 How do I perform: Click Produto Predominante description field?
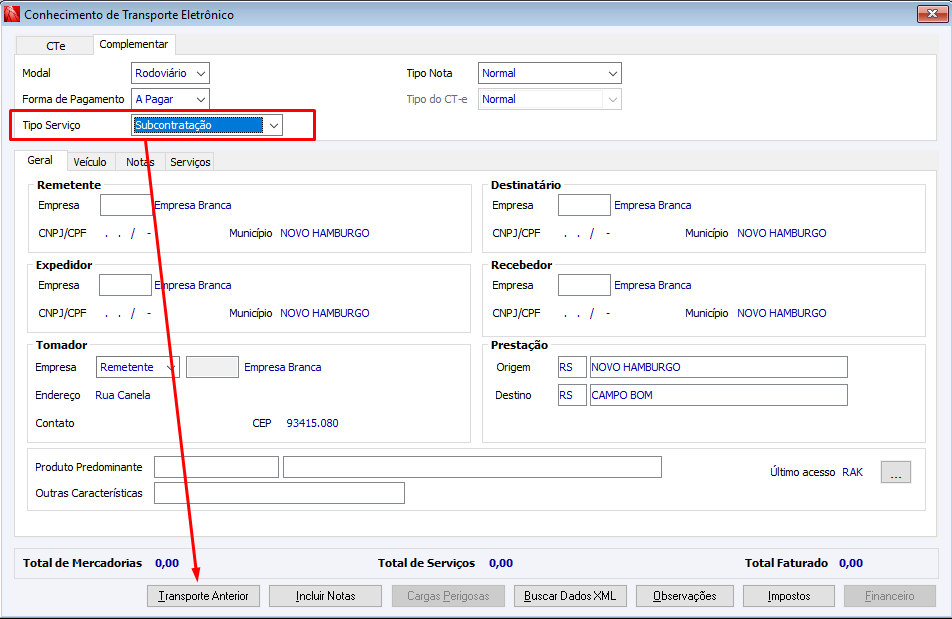click(472, 467)
